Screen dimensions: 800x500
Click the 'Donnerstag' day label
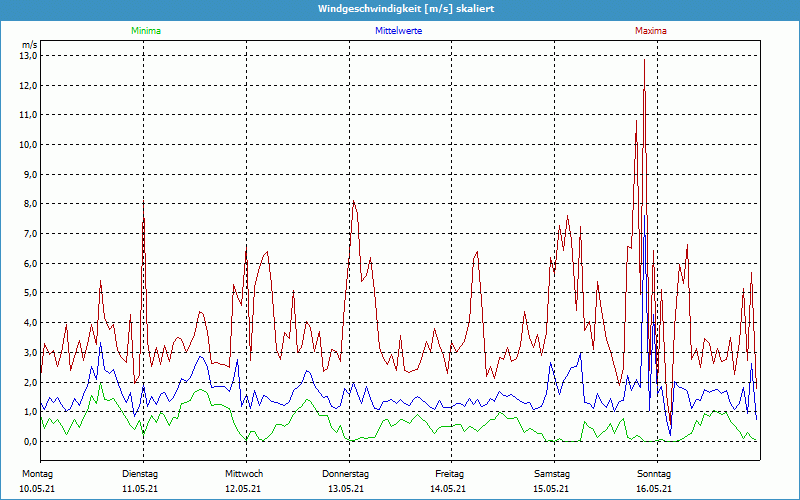pos(345,474)
